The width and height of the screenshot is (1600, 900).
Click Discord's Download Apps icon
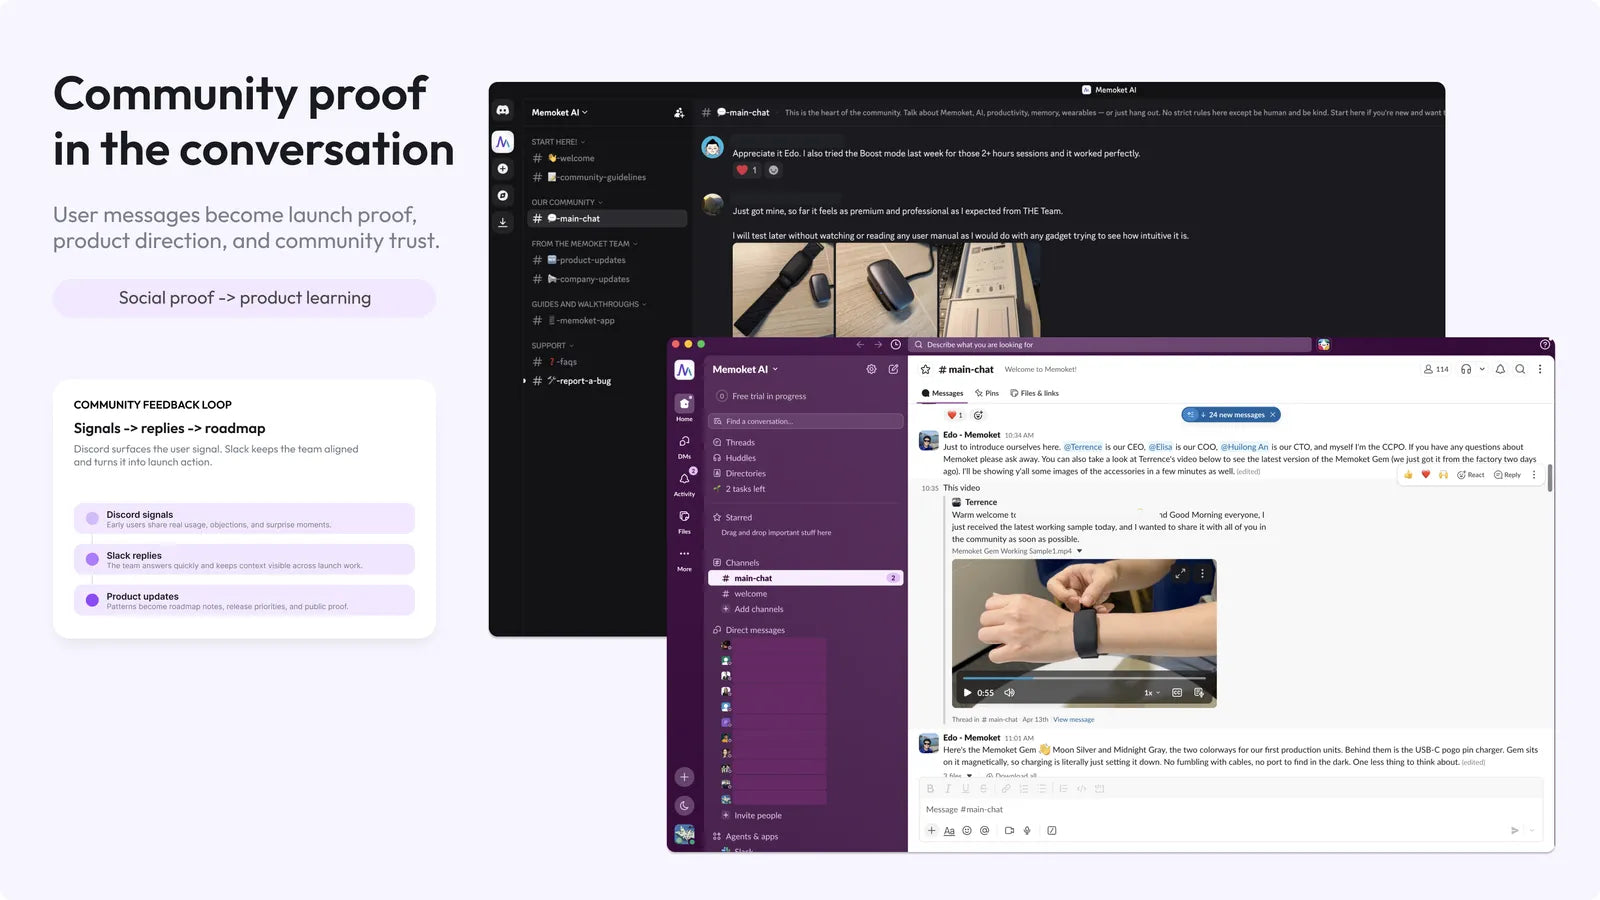coord(503,222)
